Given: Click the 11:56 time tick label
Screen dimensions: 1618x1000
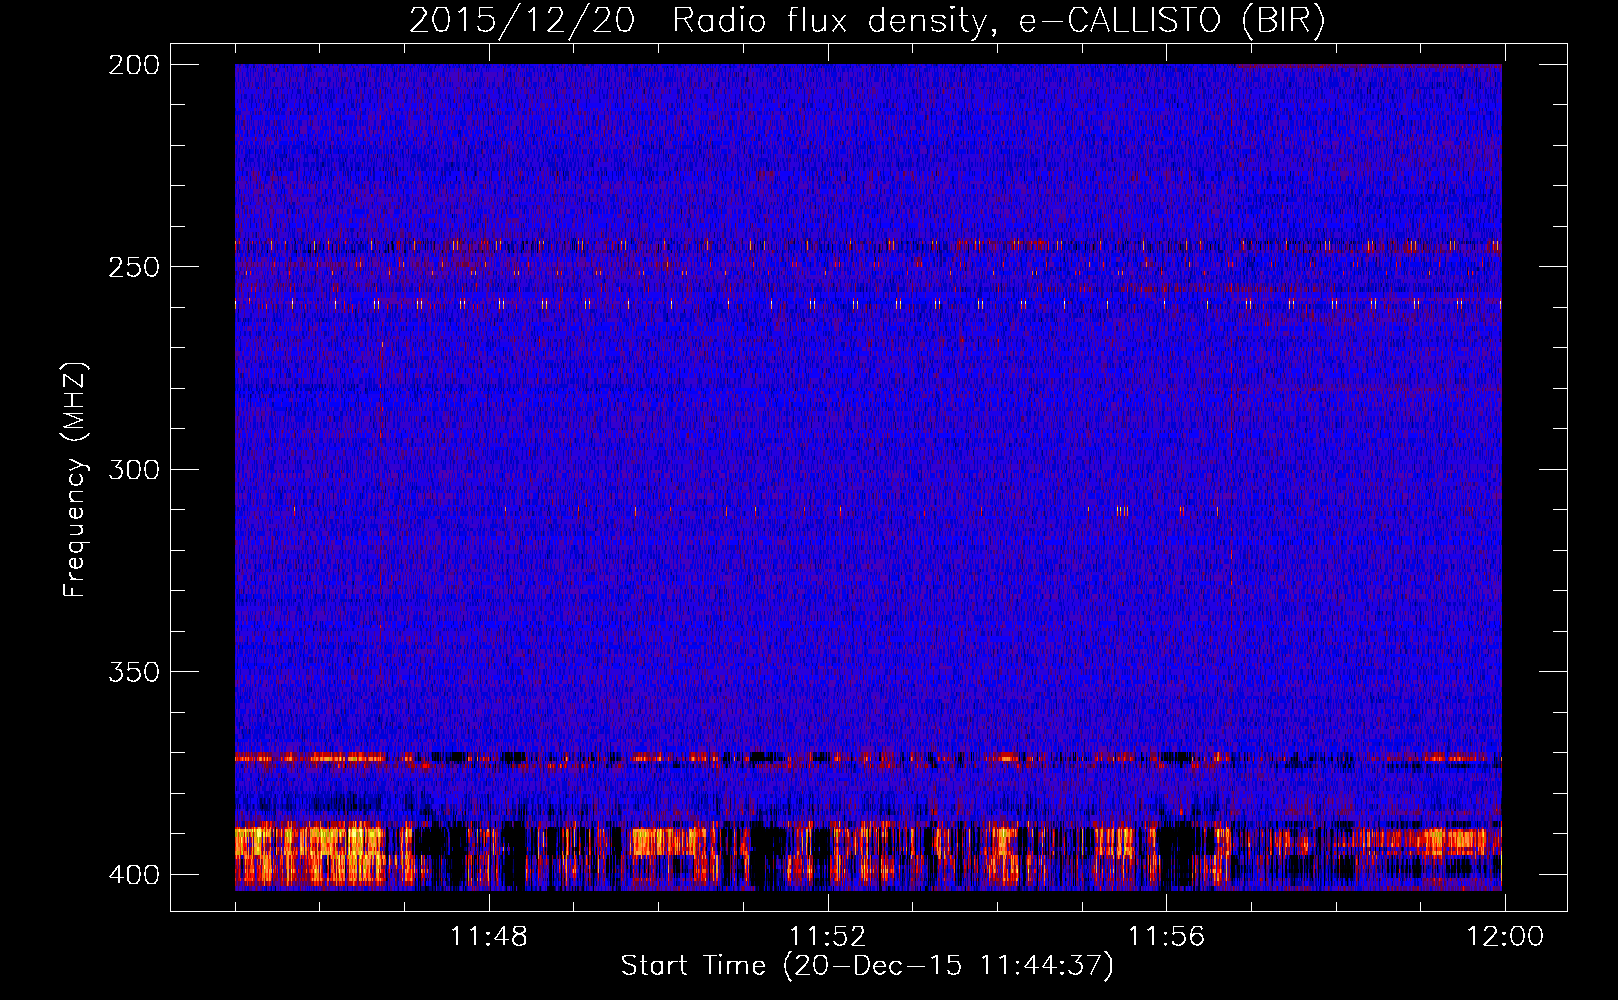Looking at the screenshot, I should pos(1166,937).
